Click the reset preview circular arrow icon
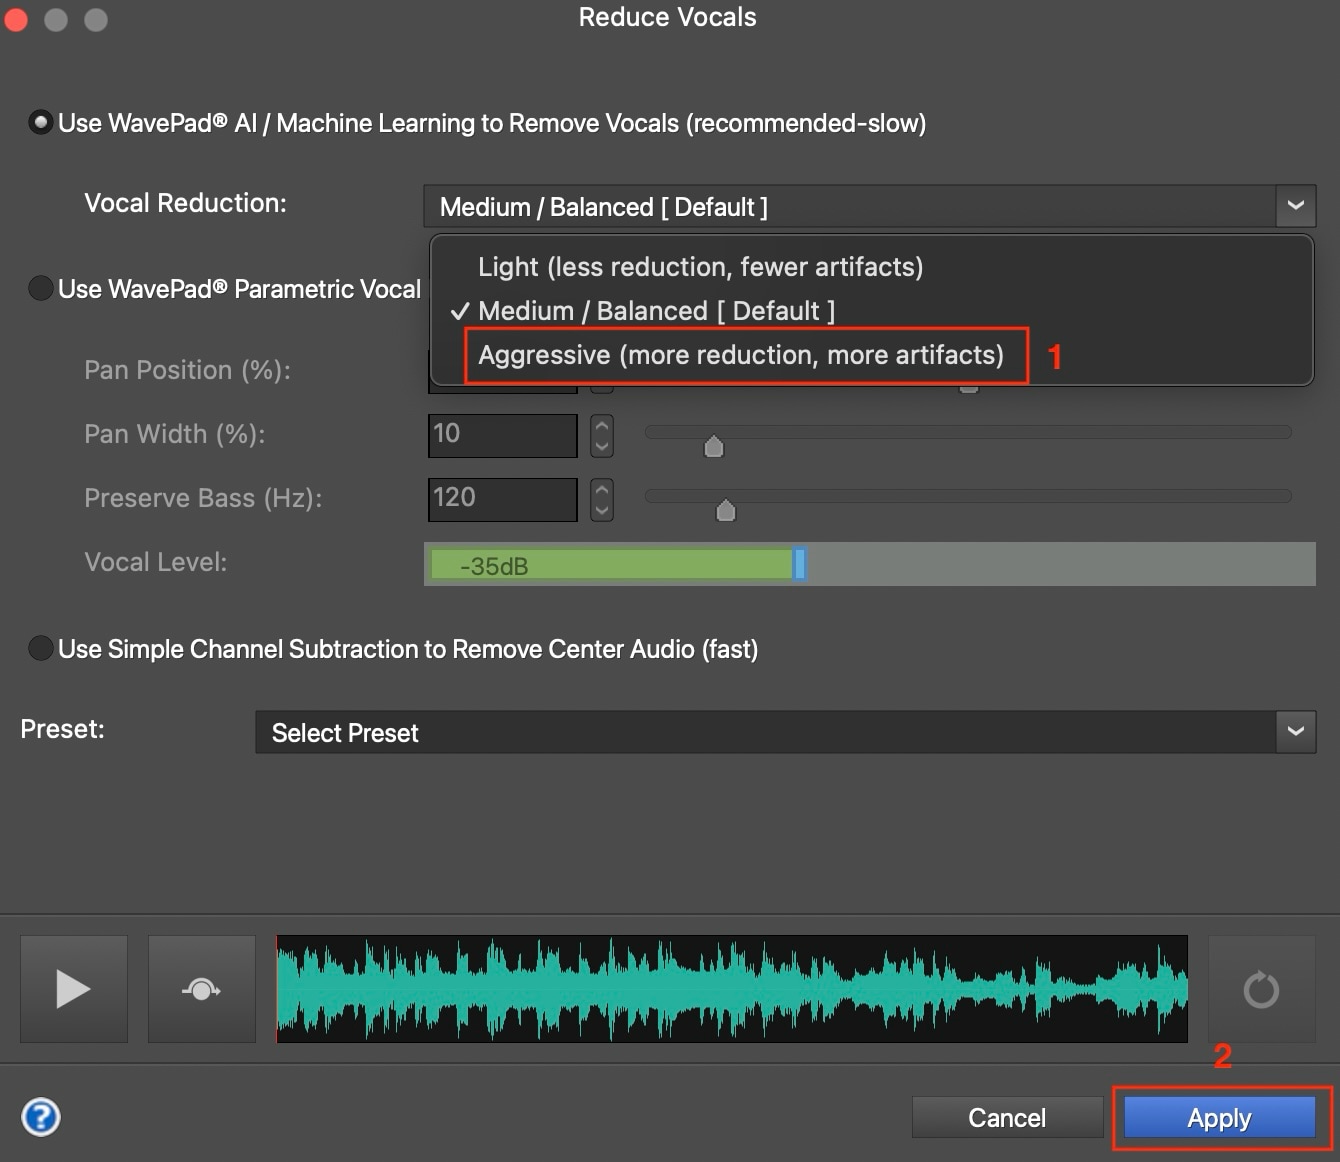1340x1162 pixels. [x=1261, y=989]
